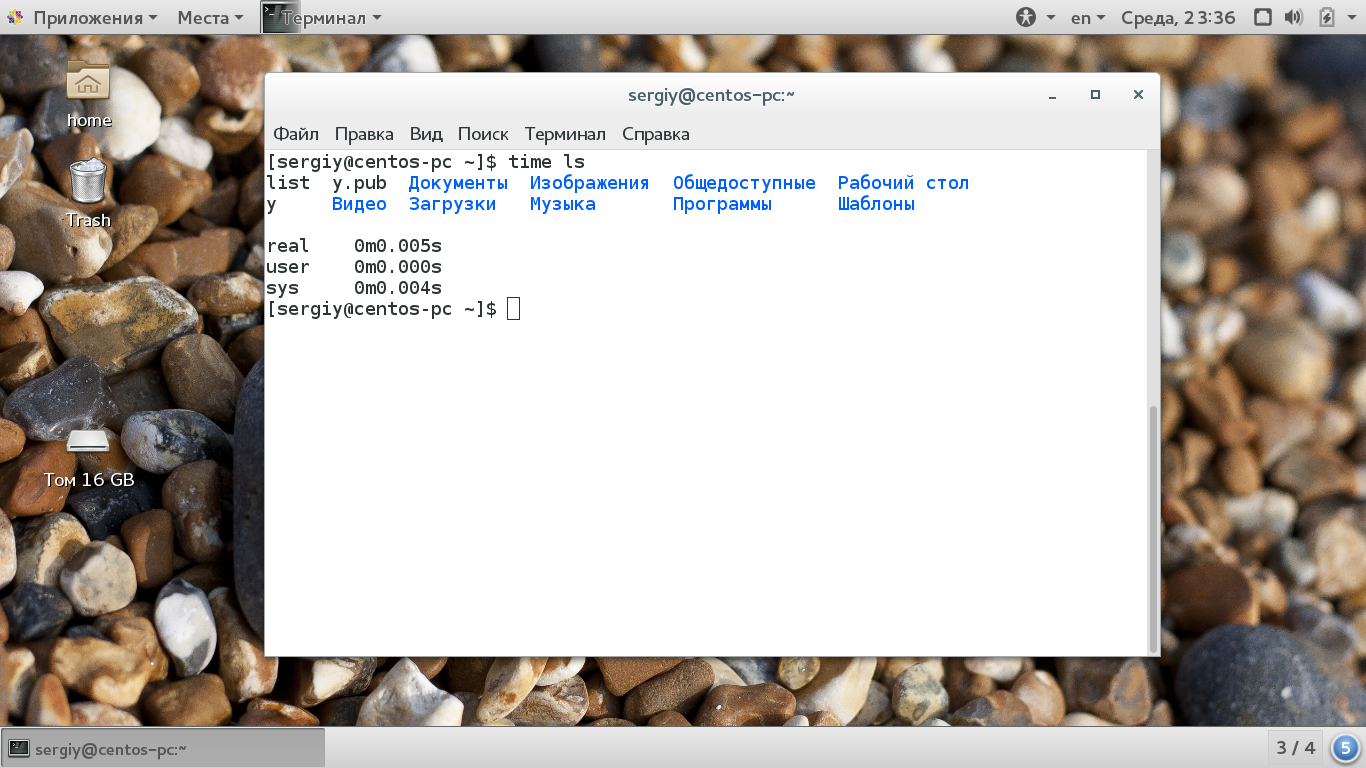Expand the accessibility menu arrow
This screenshot has height=768, width=1366.
(x=1051, y=18)
